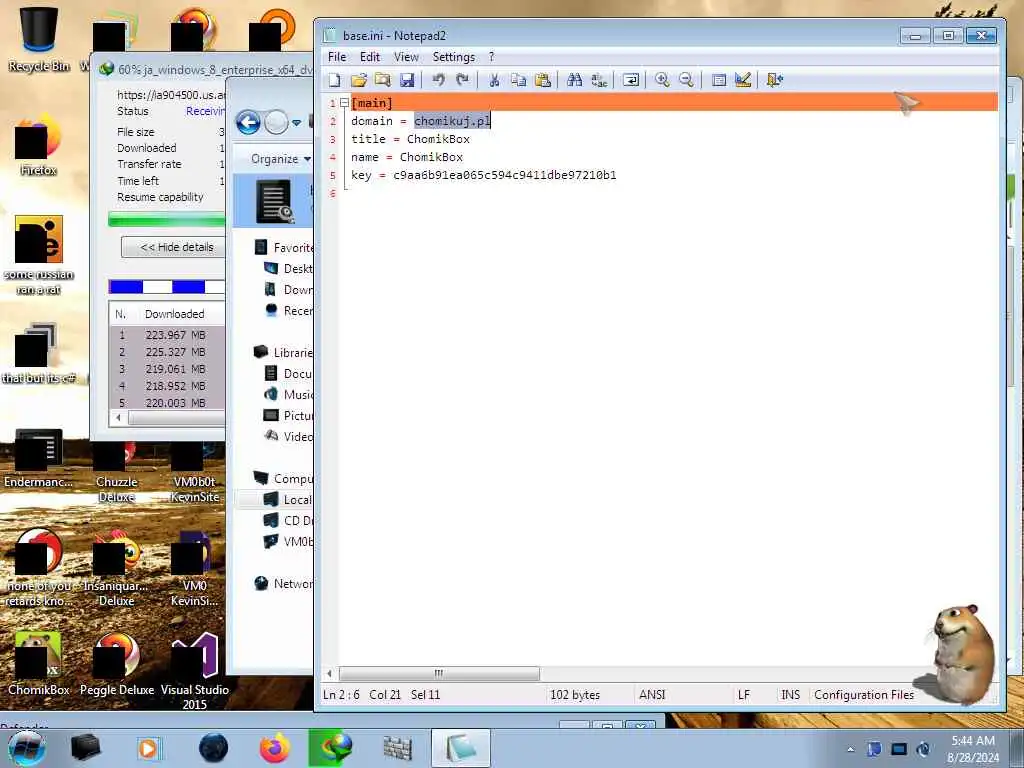The image size is (1024, 768).
Task: Toggle the INS insert mode indicator
Action: click(x=790, y=695)
